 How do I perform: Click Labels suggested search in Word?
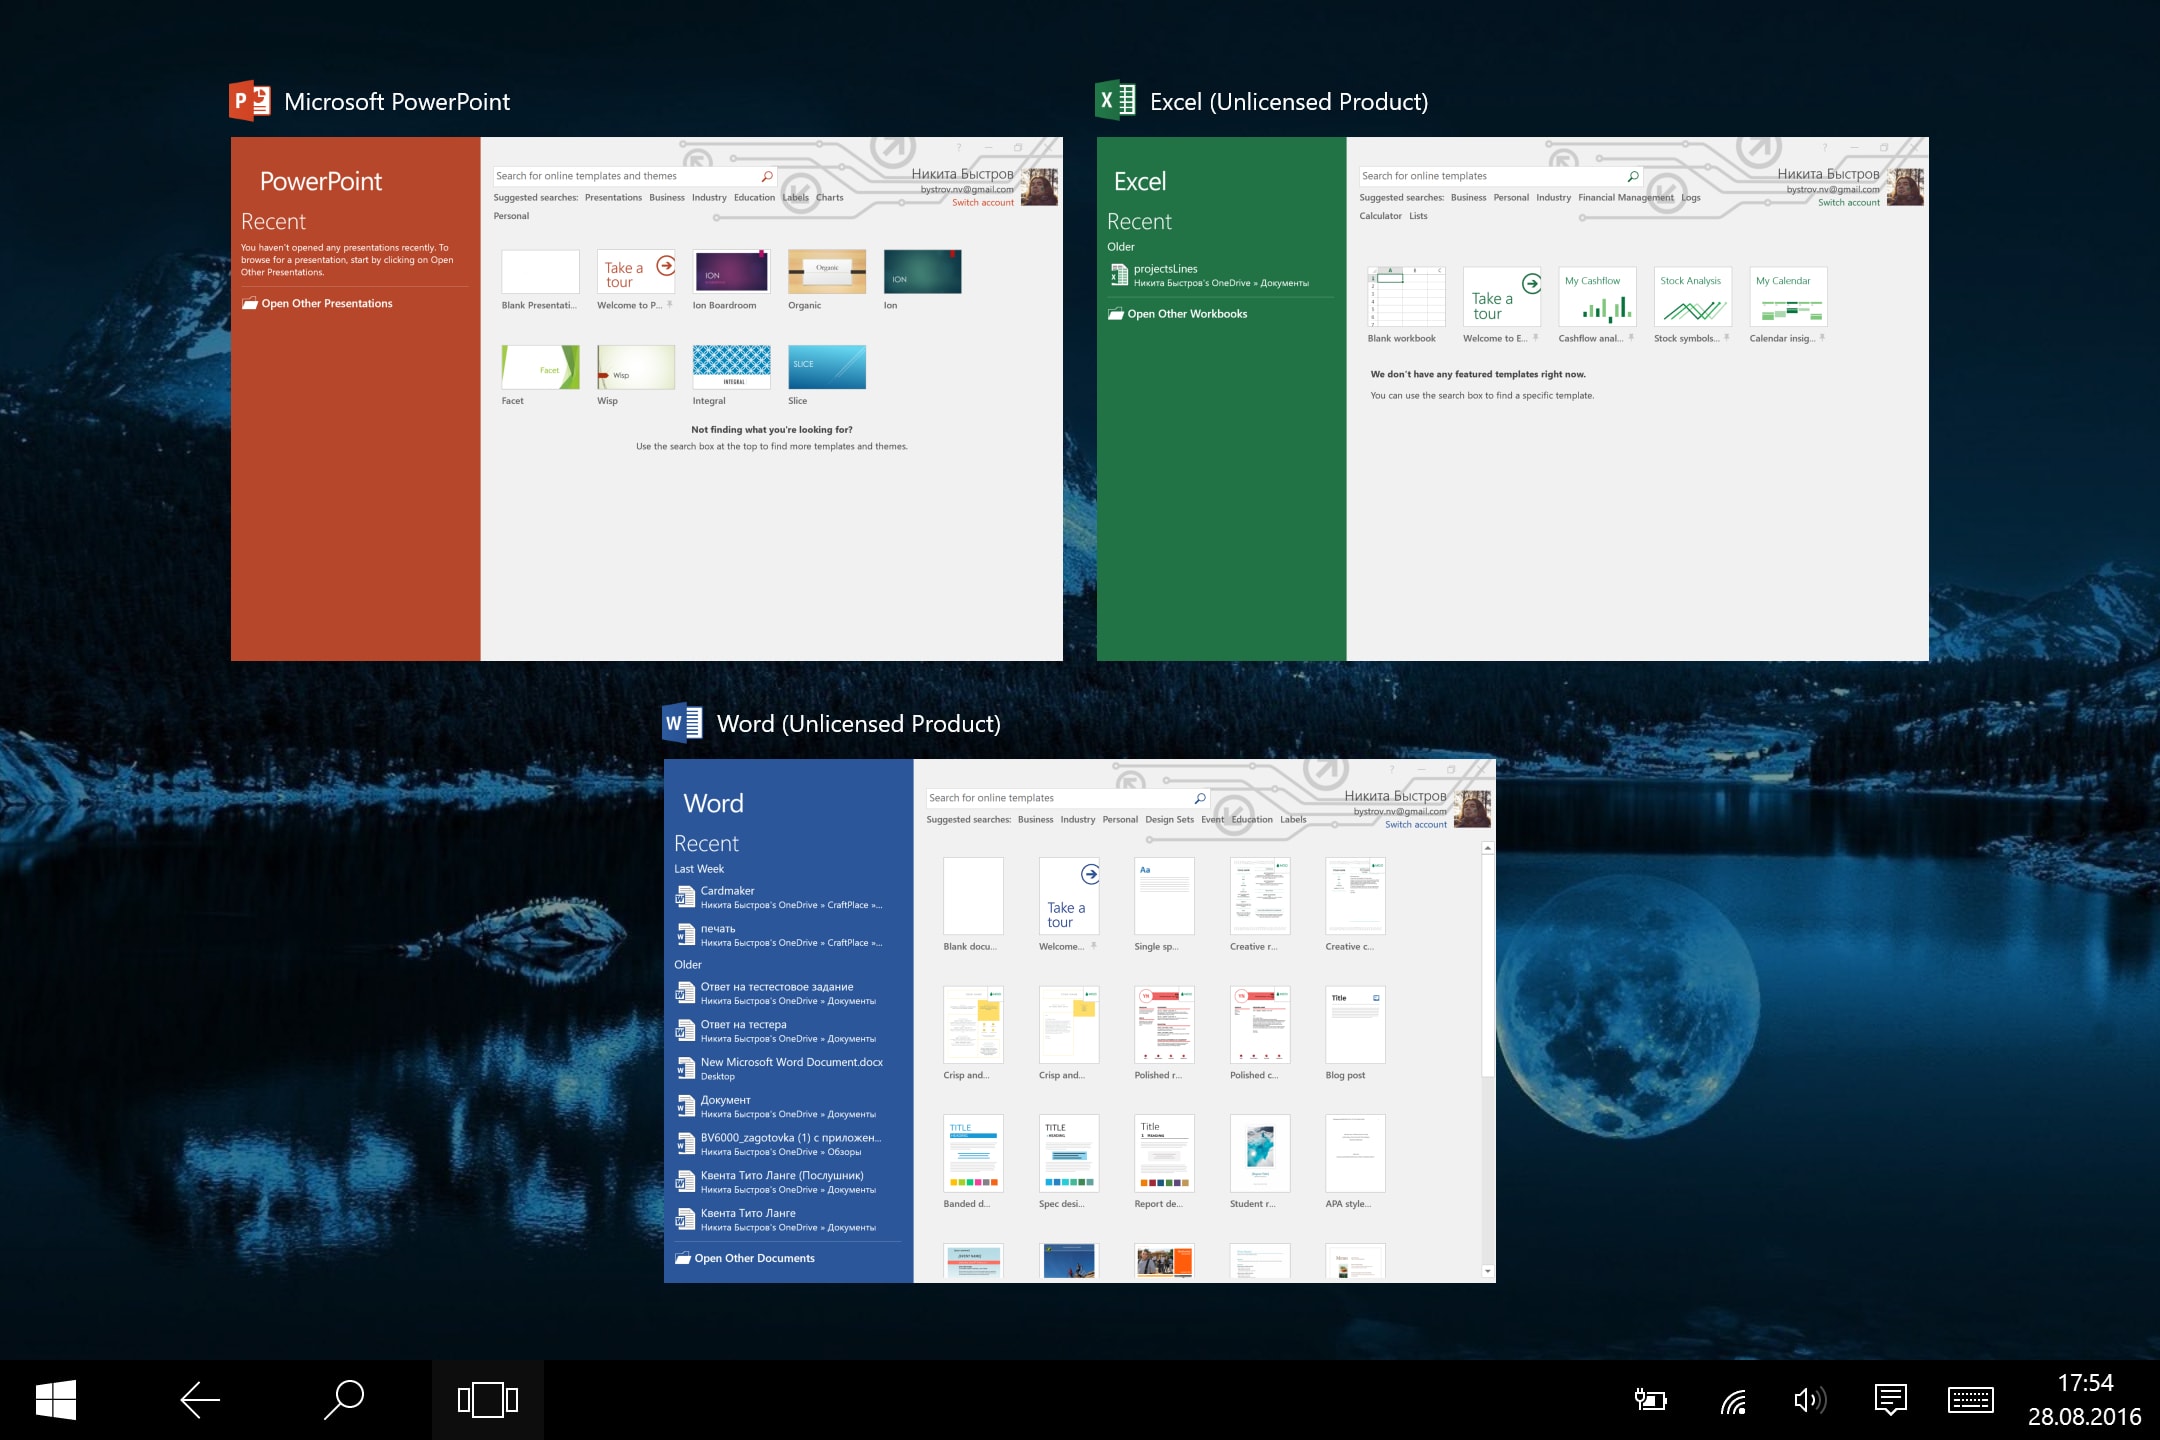point(1293,820)
